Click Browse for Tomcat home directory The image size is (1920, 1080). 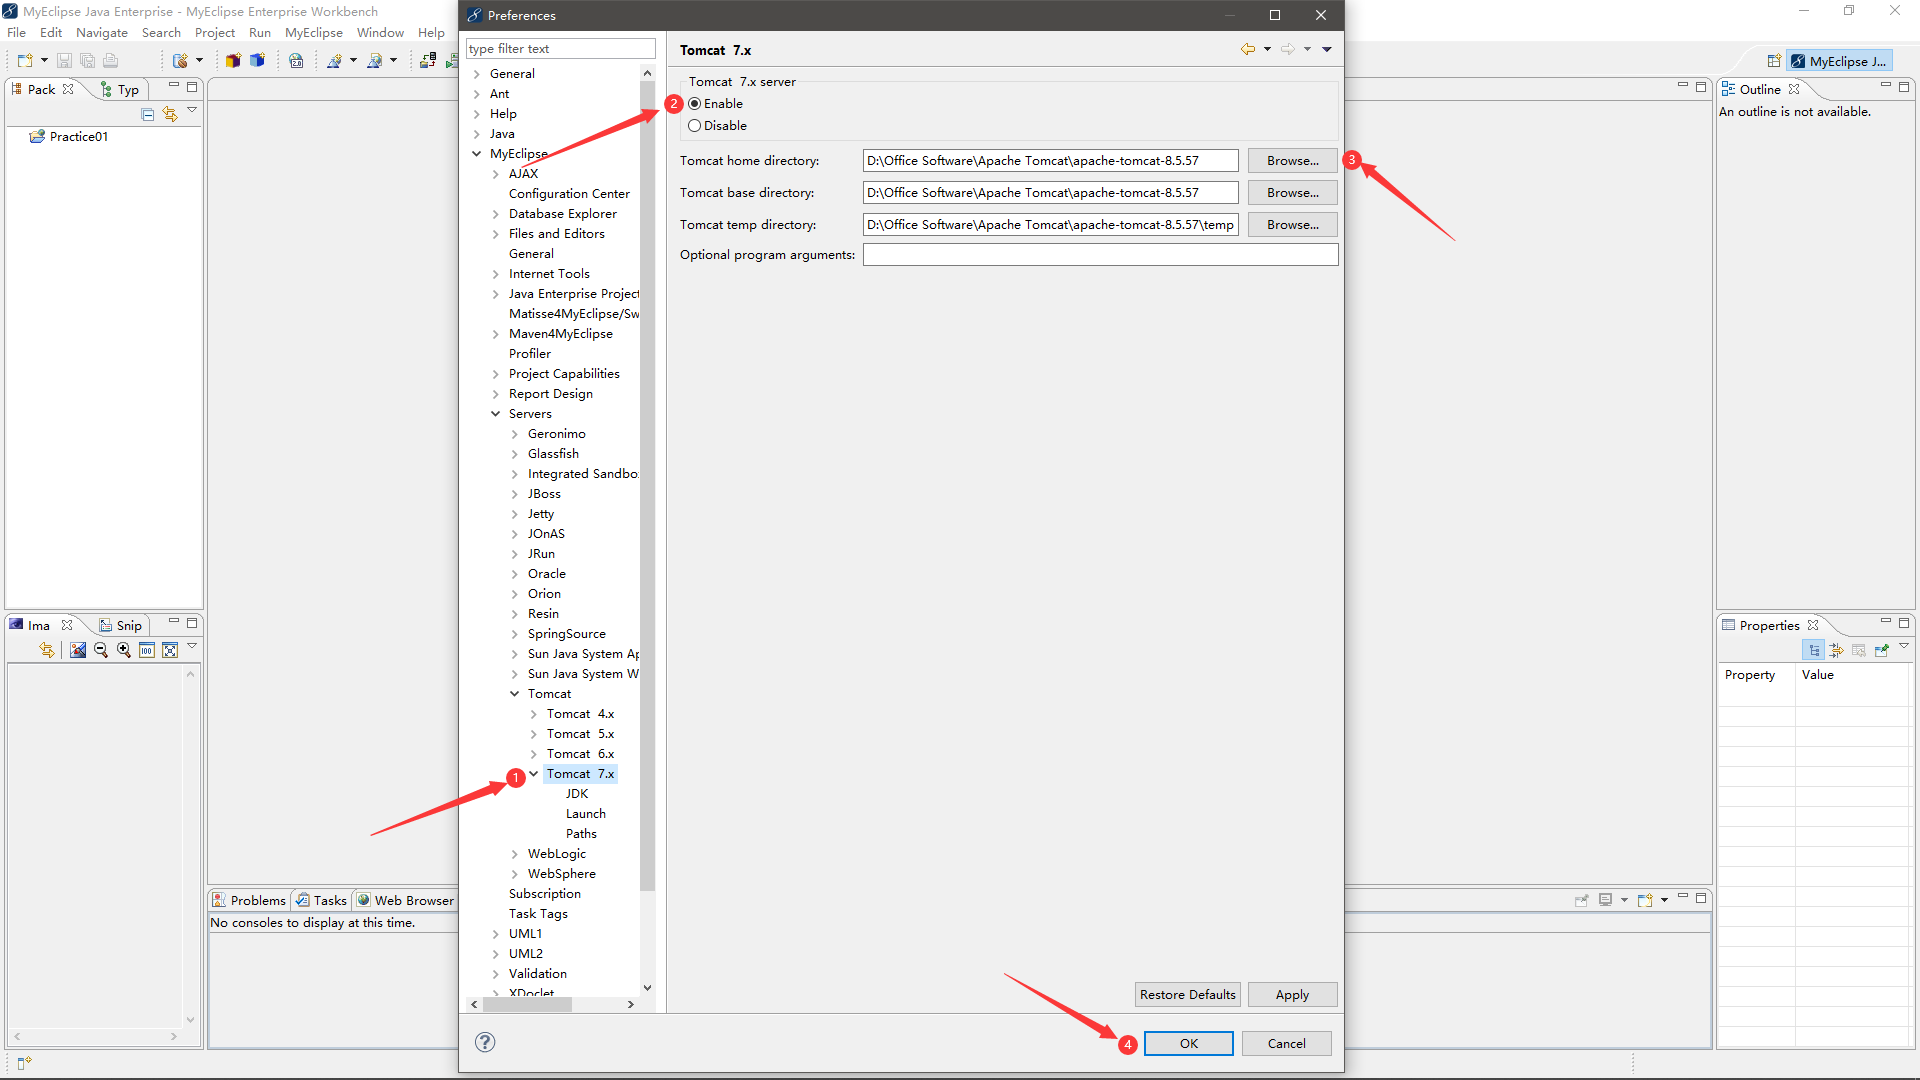point(1292,161)
